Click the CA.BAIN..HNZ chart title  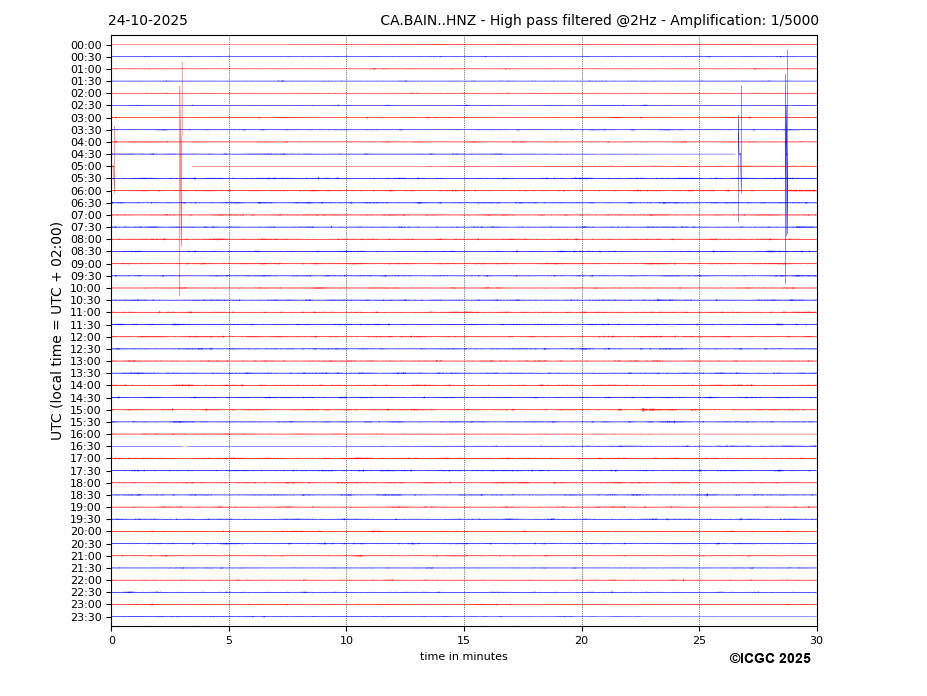[x=598, y=21]
